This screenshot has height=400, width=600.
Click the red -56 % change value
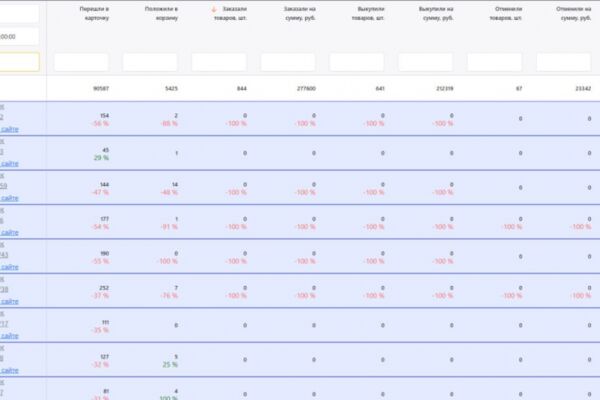click(x=101, y=124)
